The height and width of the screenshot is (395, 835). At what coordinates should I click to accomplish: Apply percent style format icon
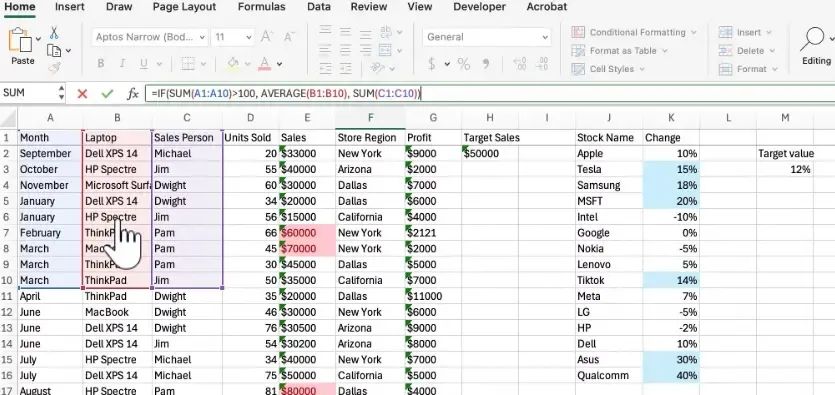(x=463, y=64)
